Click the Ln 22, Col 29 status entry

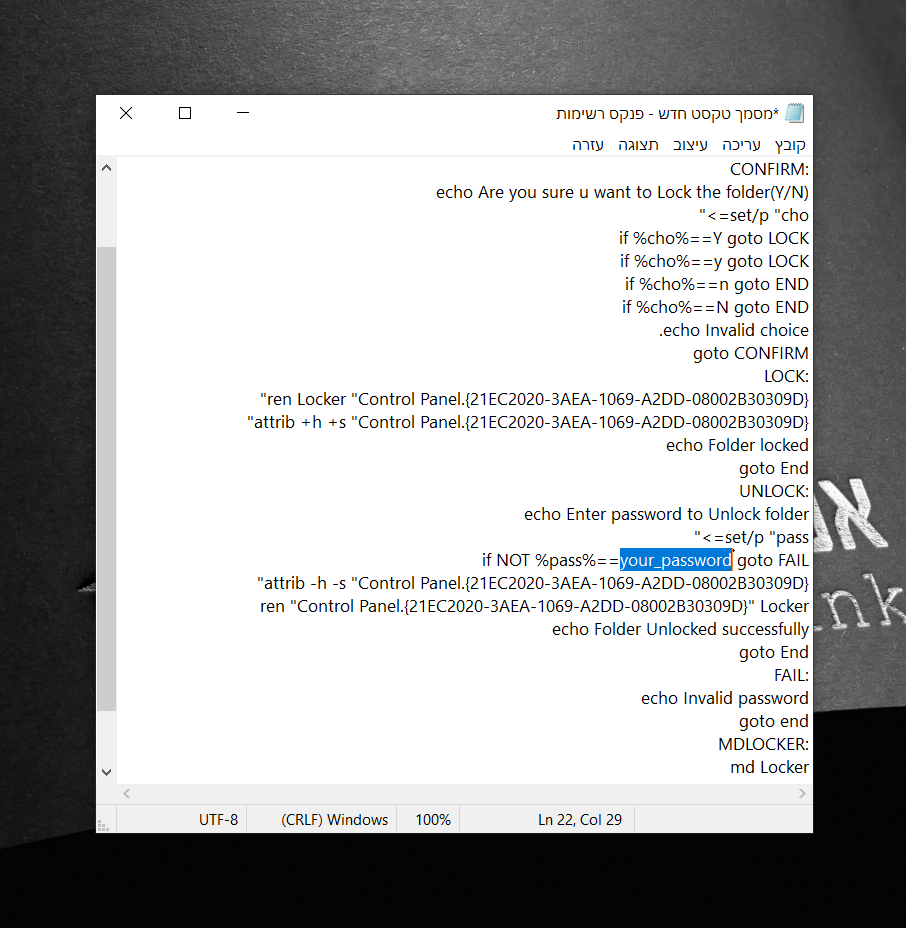pos(580,820)
